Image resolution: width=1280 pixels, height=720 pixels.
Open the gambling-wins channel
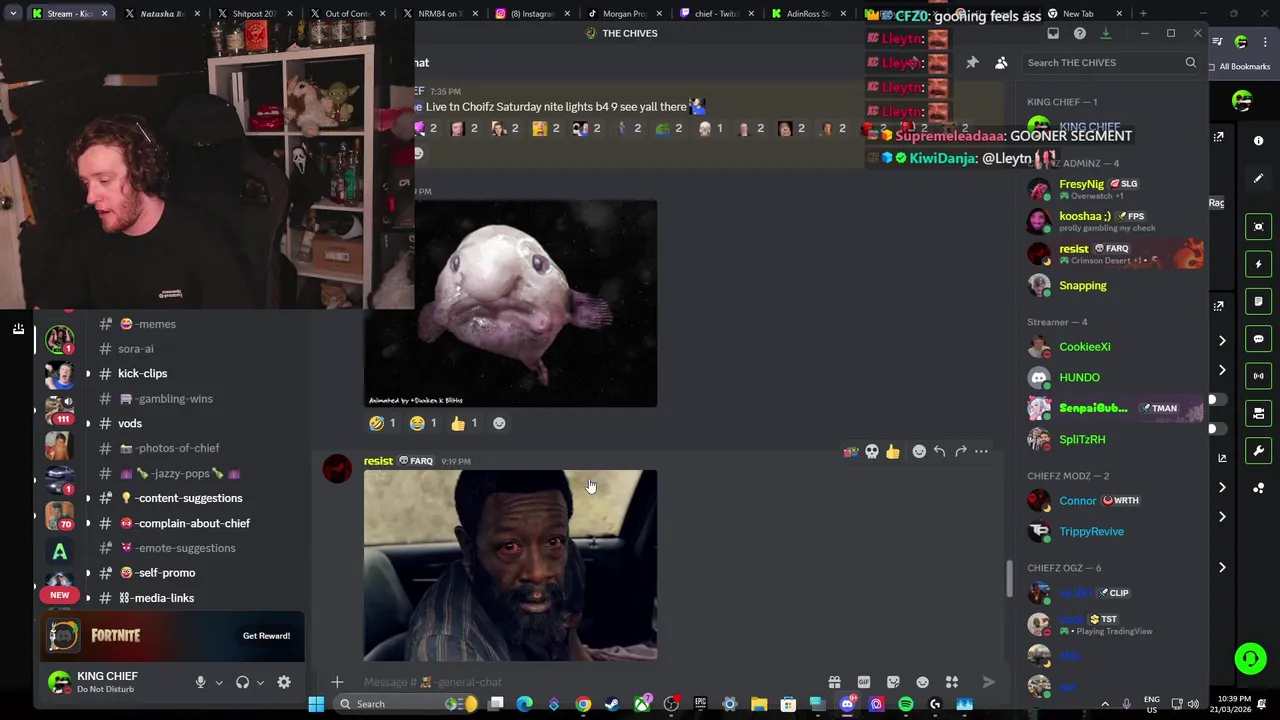coord(166,398)
